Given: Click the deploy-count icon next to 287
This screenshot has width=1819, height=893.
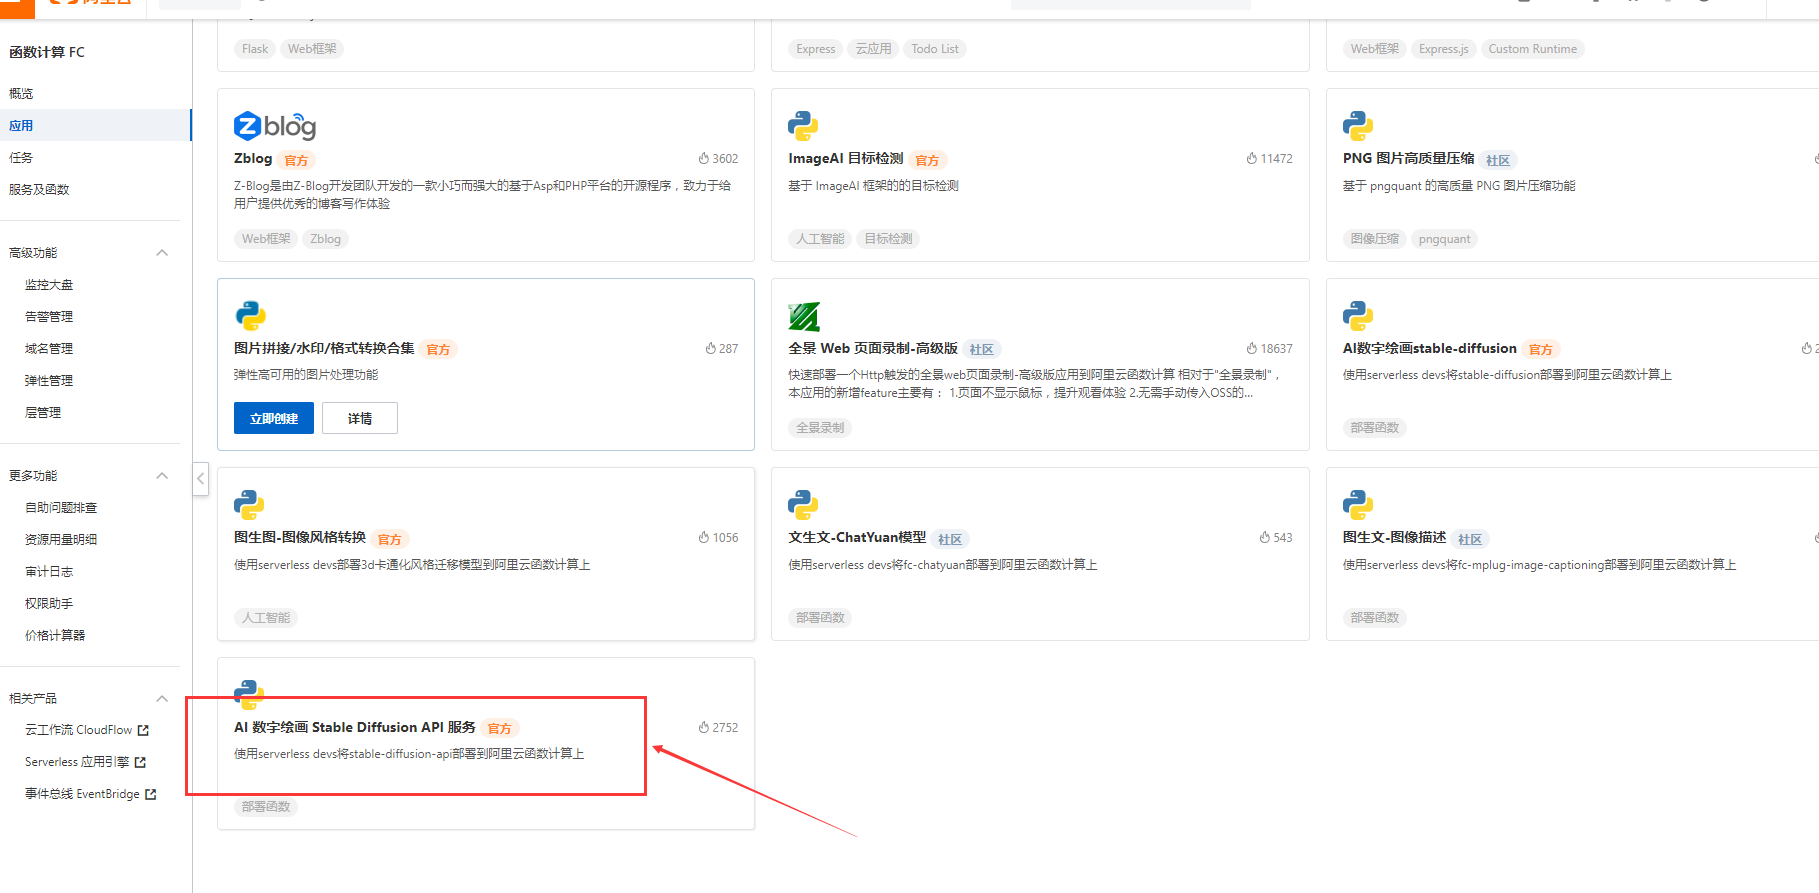Looking at the screenshot, I should click(711, 348).
